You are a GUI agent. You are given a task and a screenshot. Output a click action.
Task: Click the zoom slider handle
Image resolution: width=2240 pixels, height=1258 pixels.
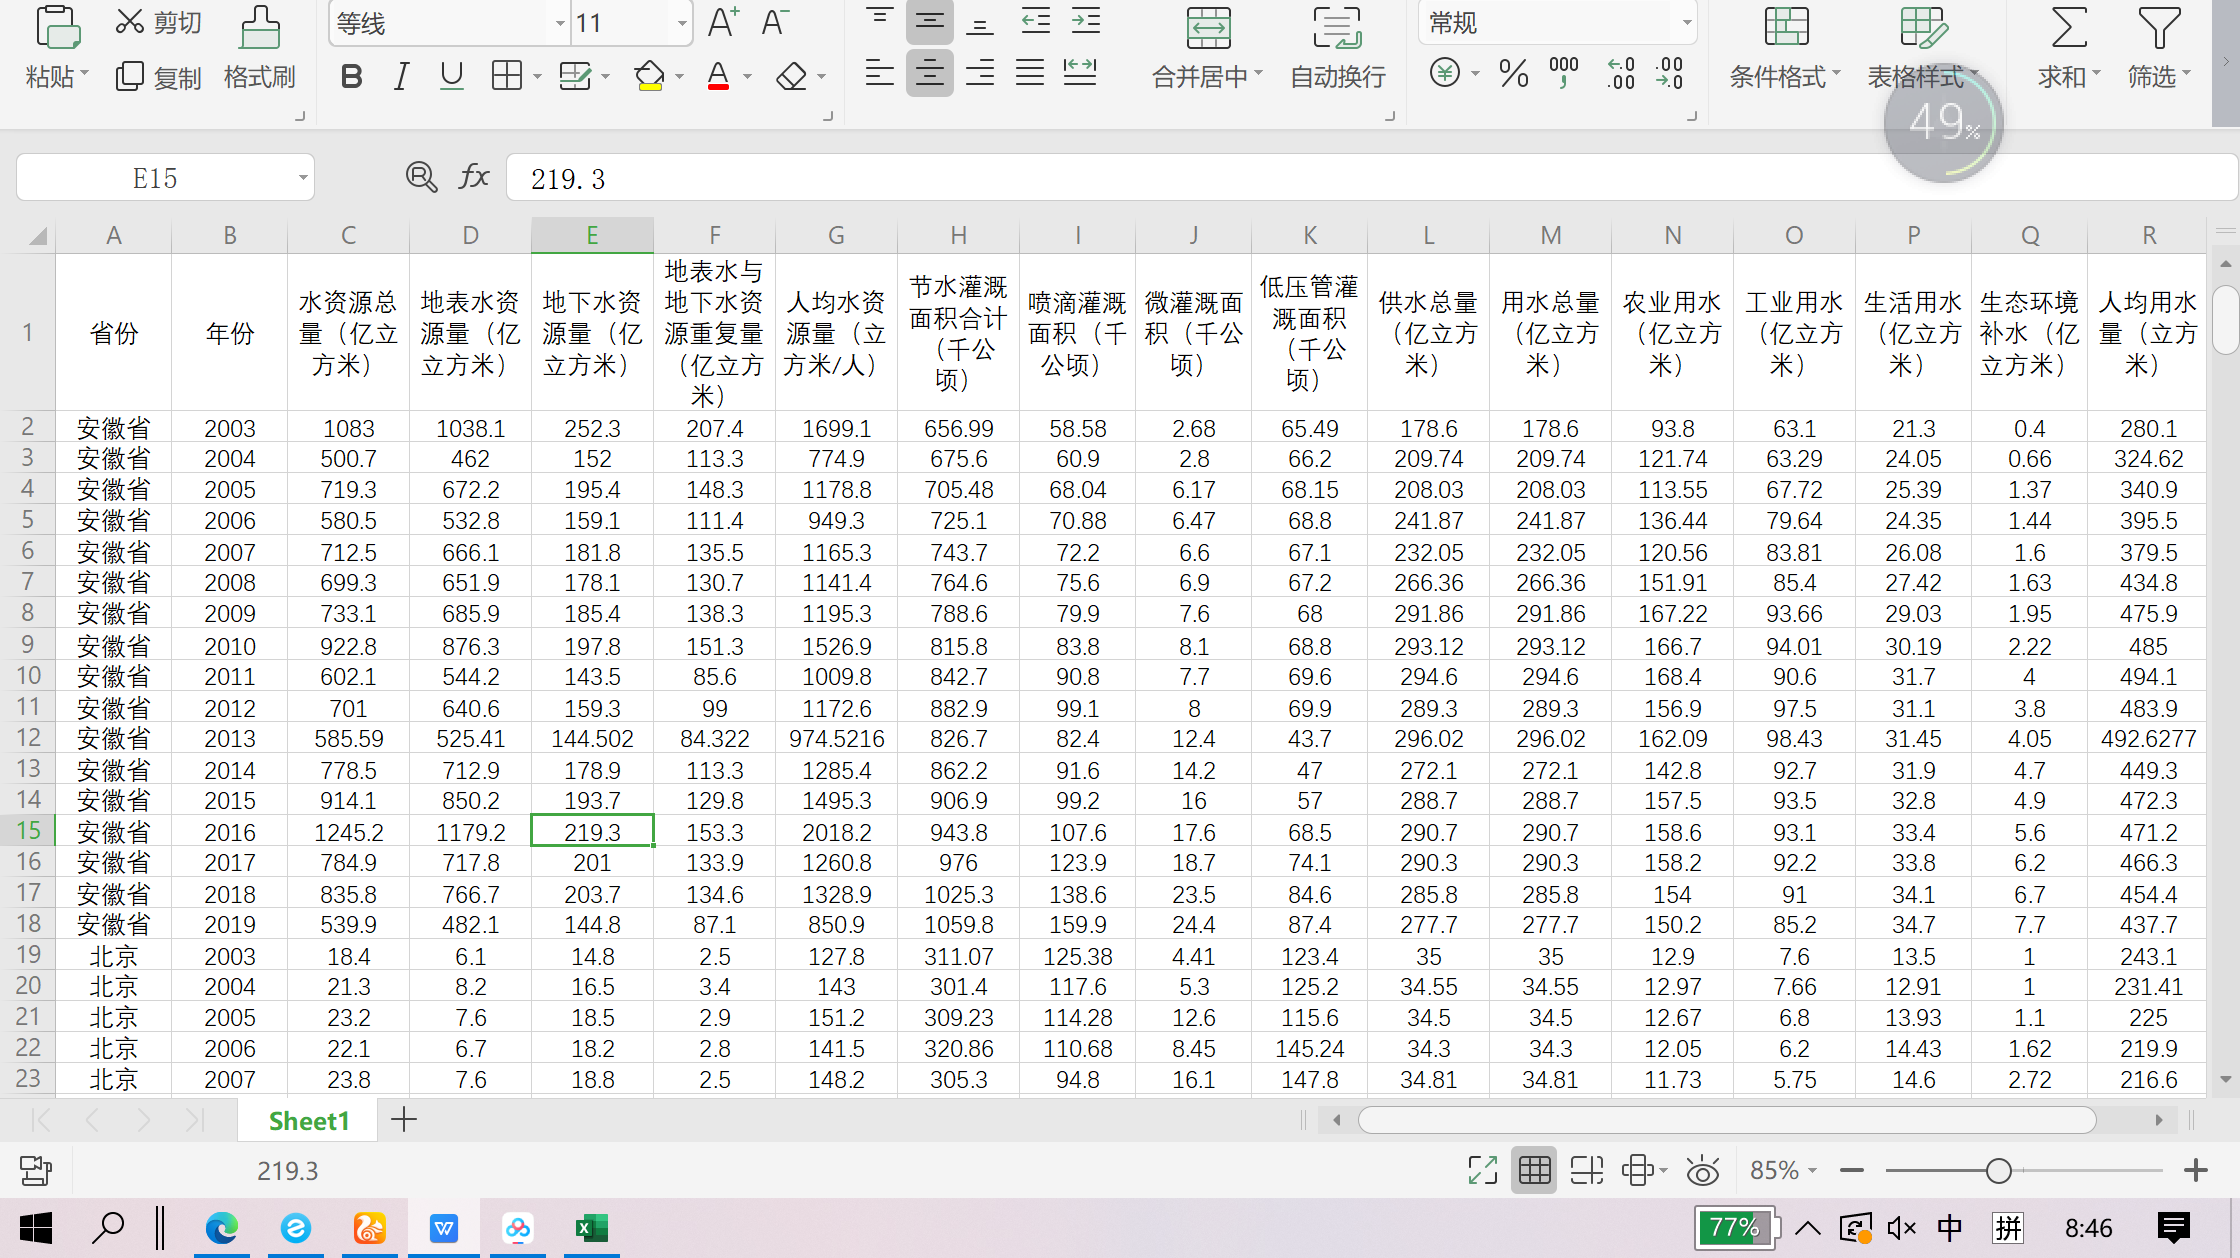(x=1998, y=1171)
